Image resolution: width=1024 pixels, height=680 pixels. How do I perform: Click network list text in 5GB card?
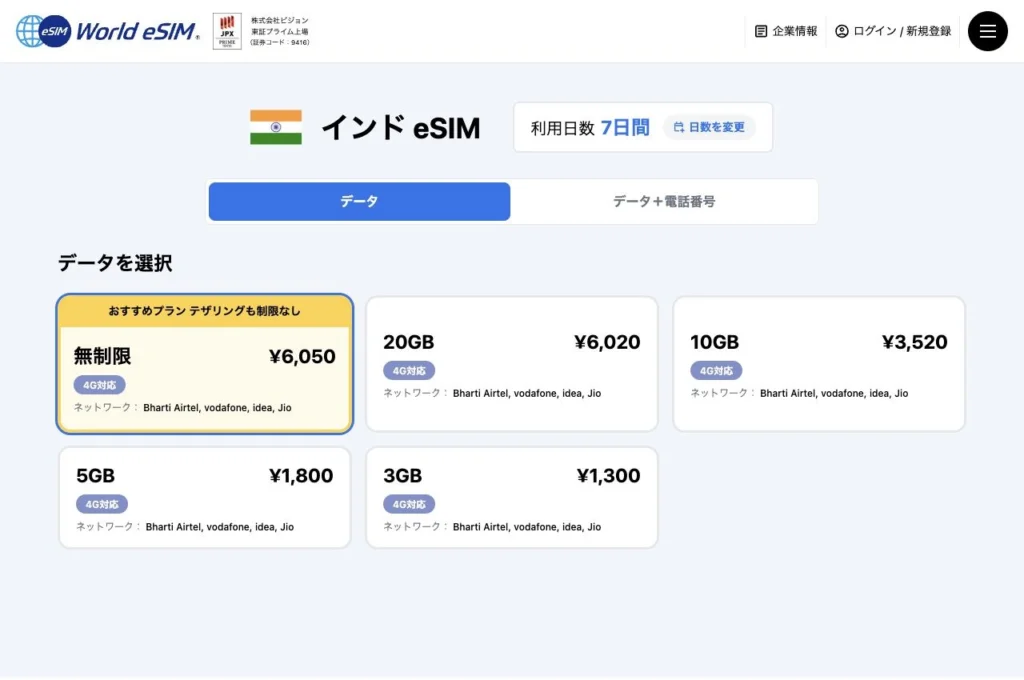(x=219, y=526)
